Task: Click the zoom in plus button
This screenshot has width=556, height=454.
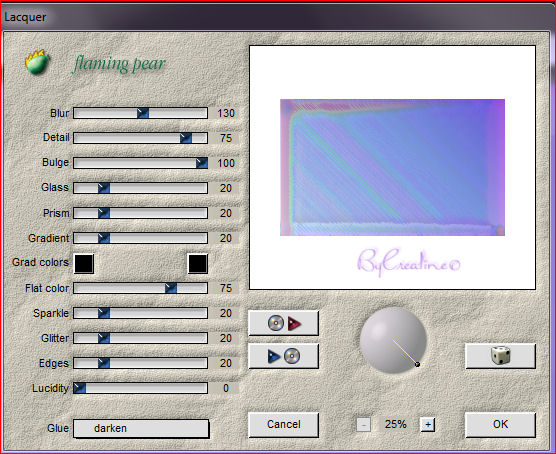Action: pos(428,424)
